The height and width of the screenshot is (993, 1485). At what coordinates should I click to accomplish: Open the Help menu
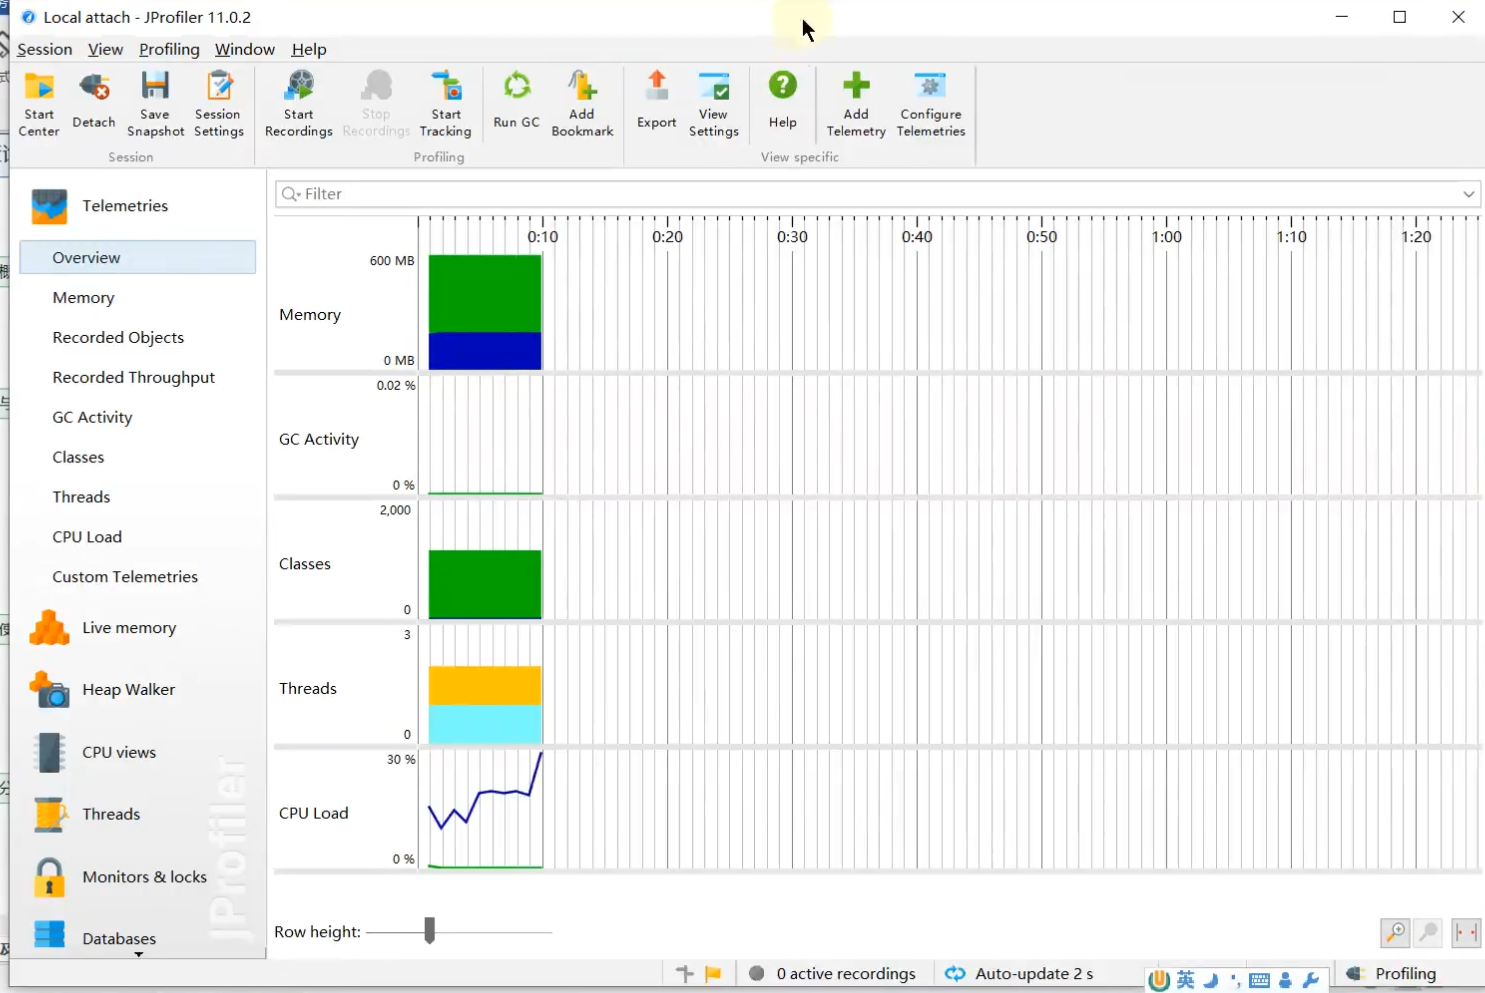[309, 50]
